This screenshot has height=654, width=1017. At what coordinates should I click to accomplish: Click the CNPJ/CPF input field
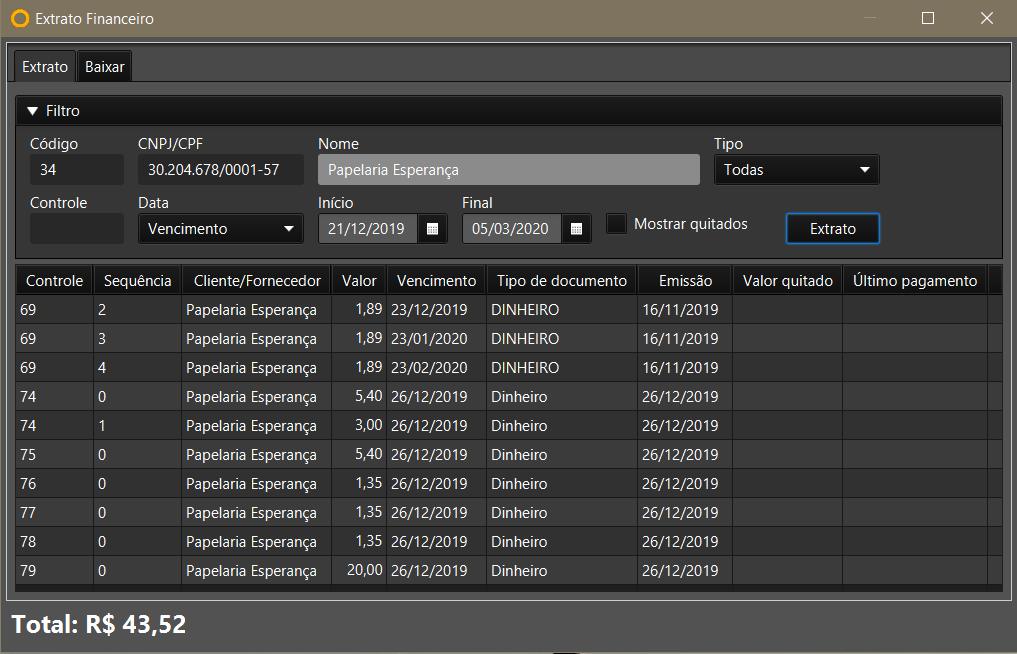221,170
